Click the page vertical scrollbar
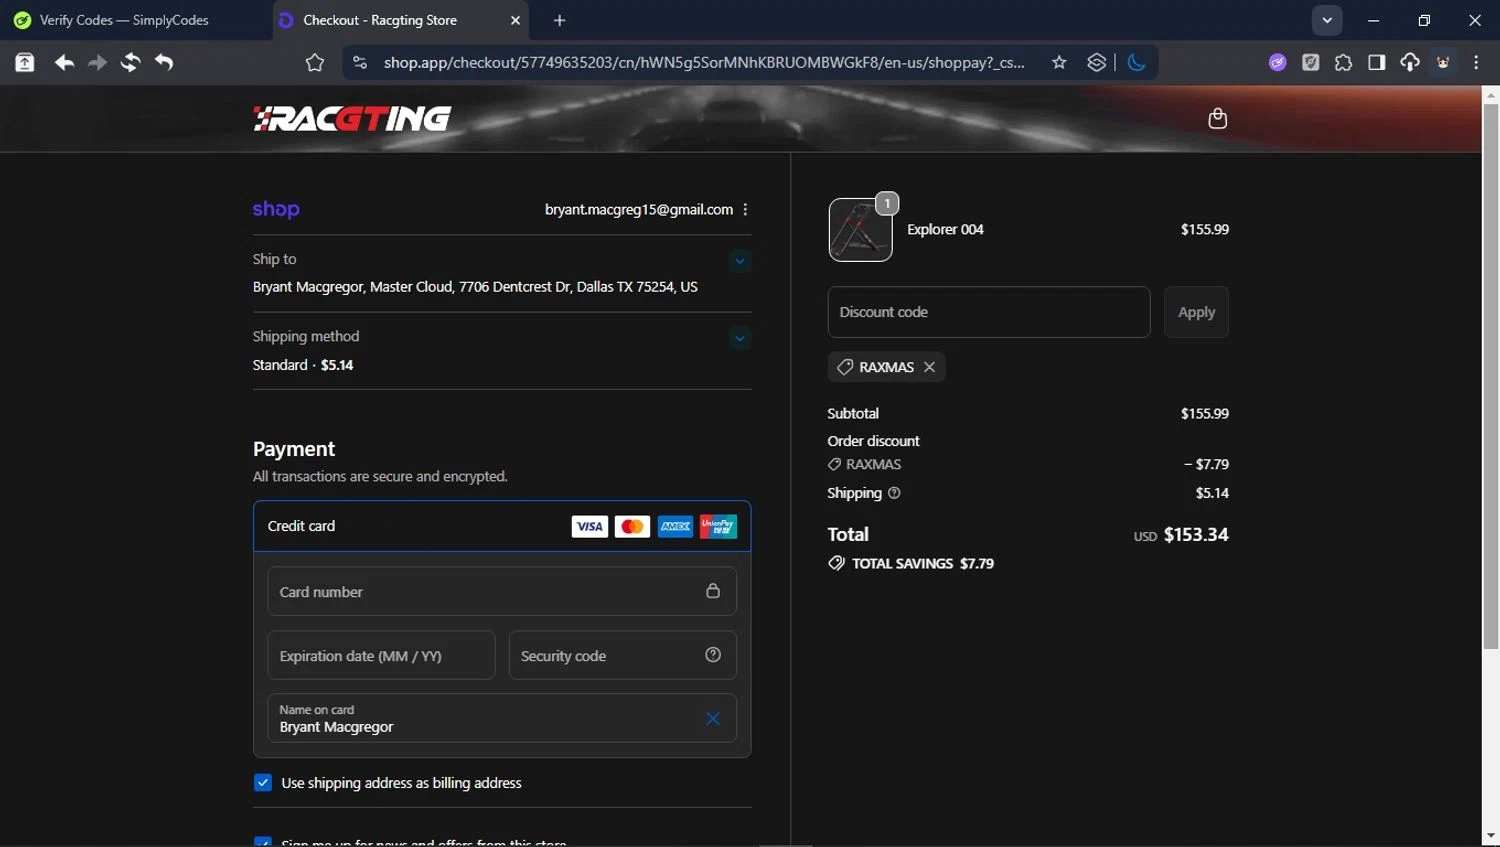 point(1490,376)
